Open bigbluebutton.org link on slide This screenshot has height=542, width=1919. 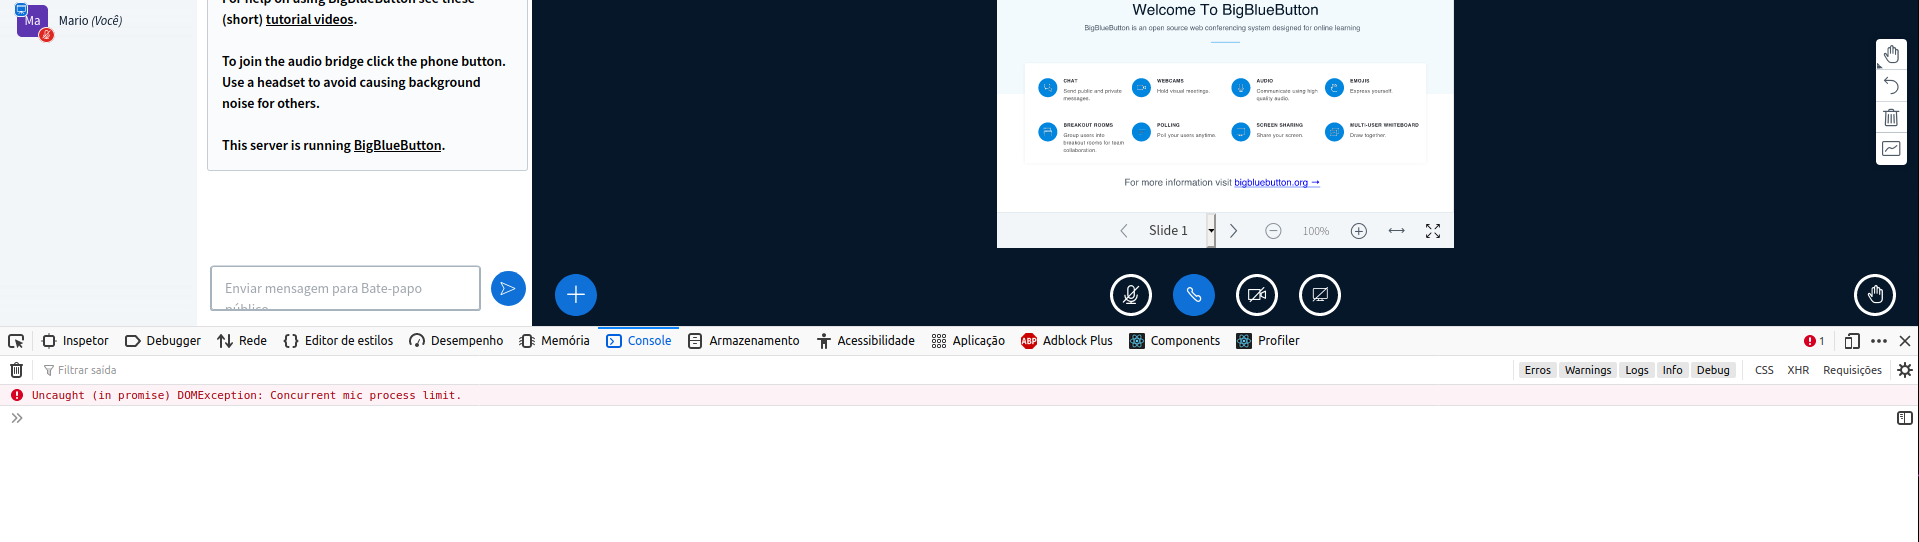click(x=1277, y=182)
